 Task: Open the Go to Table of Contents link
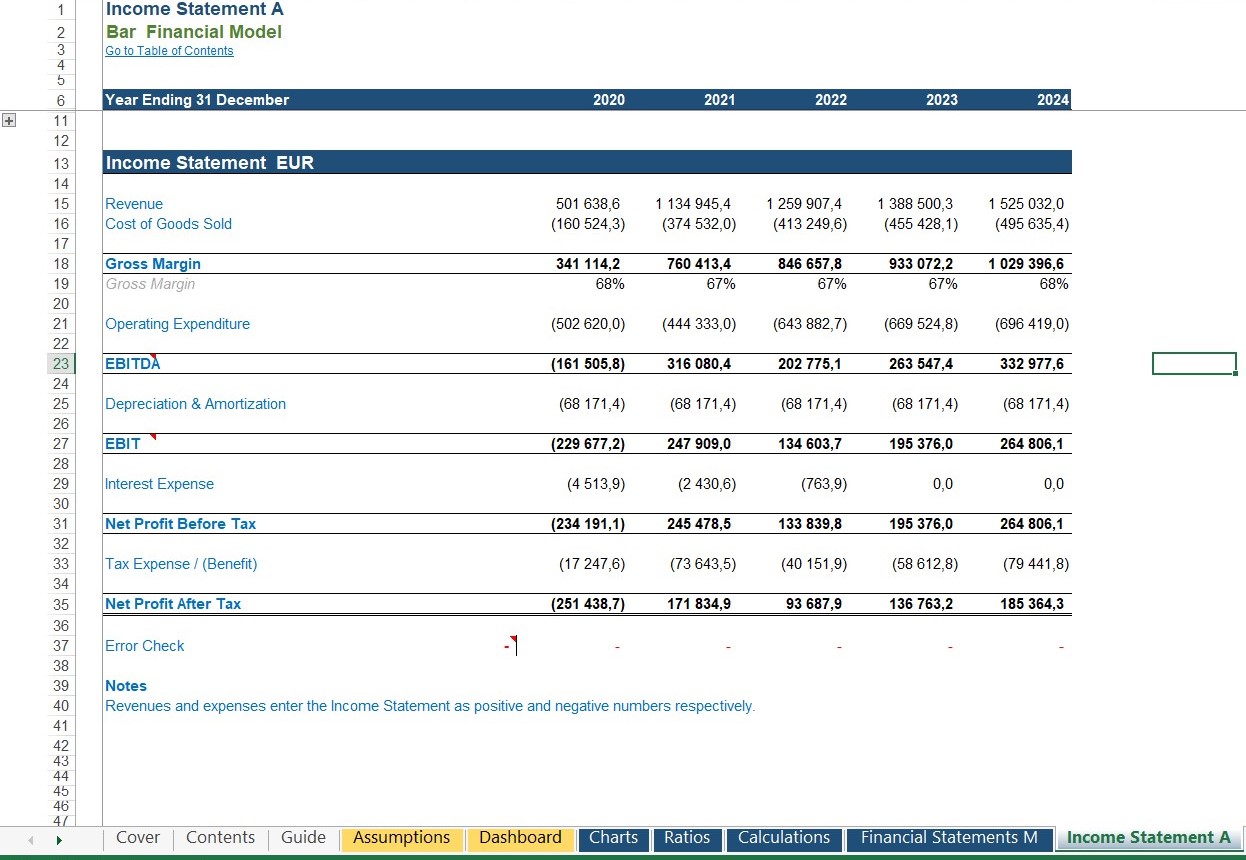169,51
